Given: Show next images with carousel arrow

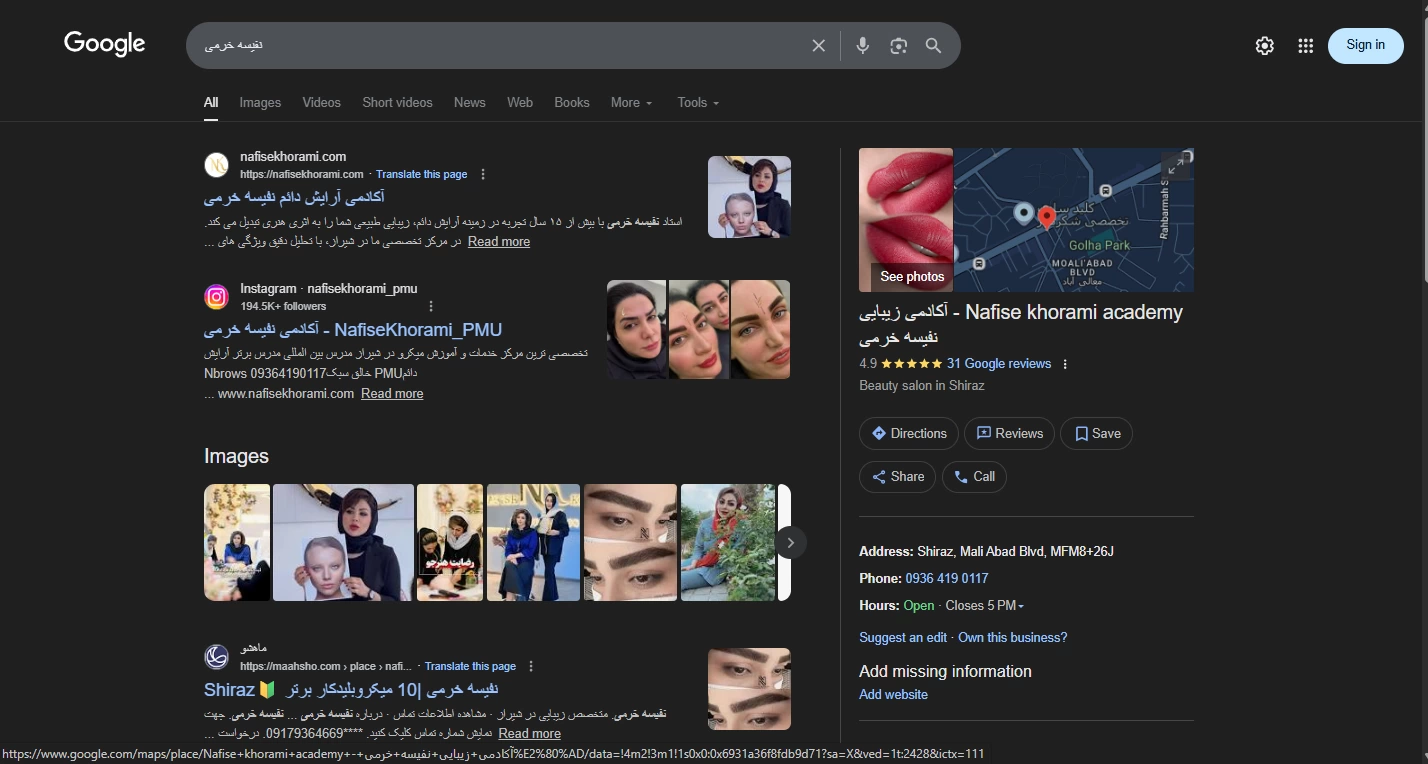Looking at the screenshot, I should (x=790, y=542).
